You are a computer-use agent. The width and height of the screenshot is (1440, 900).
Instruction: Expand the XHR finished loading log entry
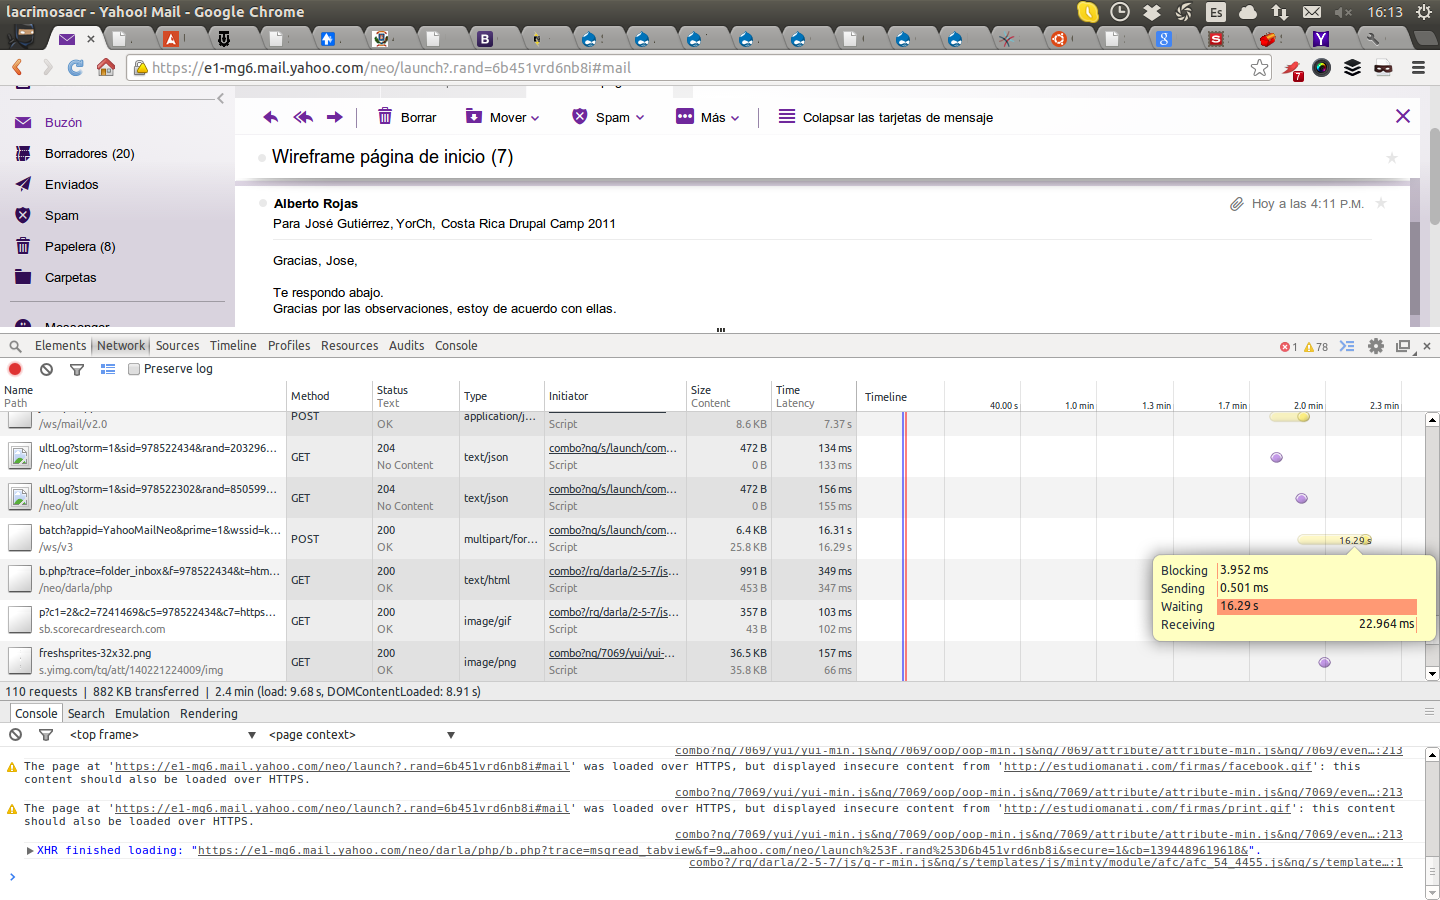[30, 851]
